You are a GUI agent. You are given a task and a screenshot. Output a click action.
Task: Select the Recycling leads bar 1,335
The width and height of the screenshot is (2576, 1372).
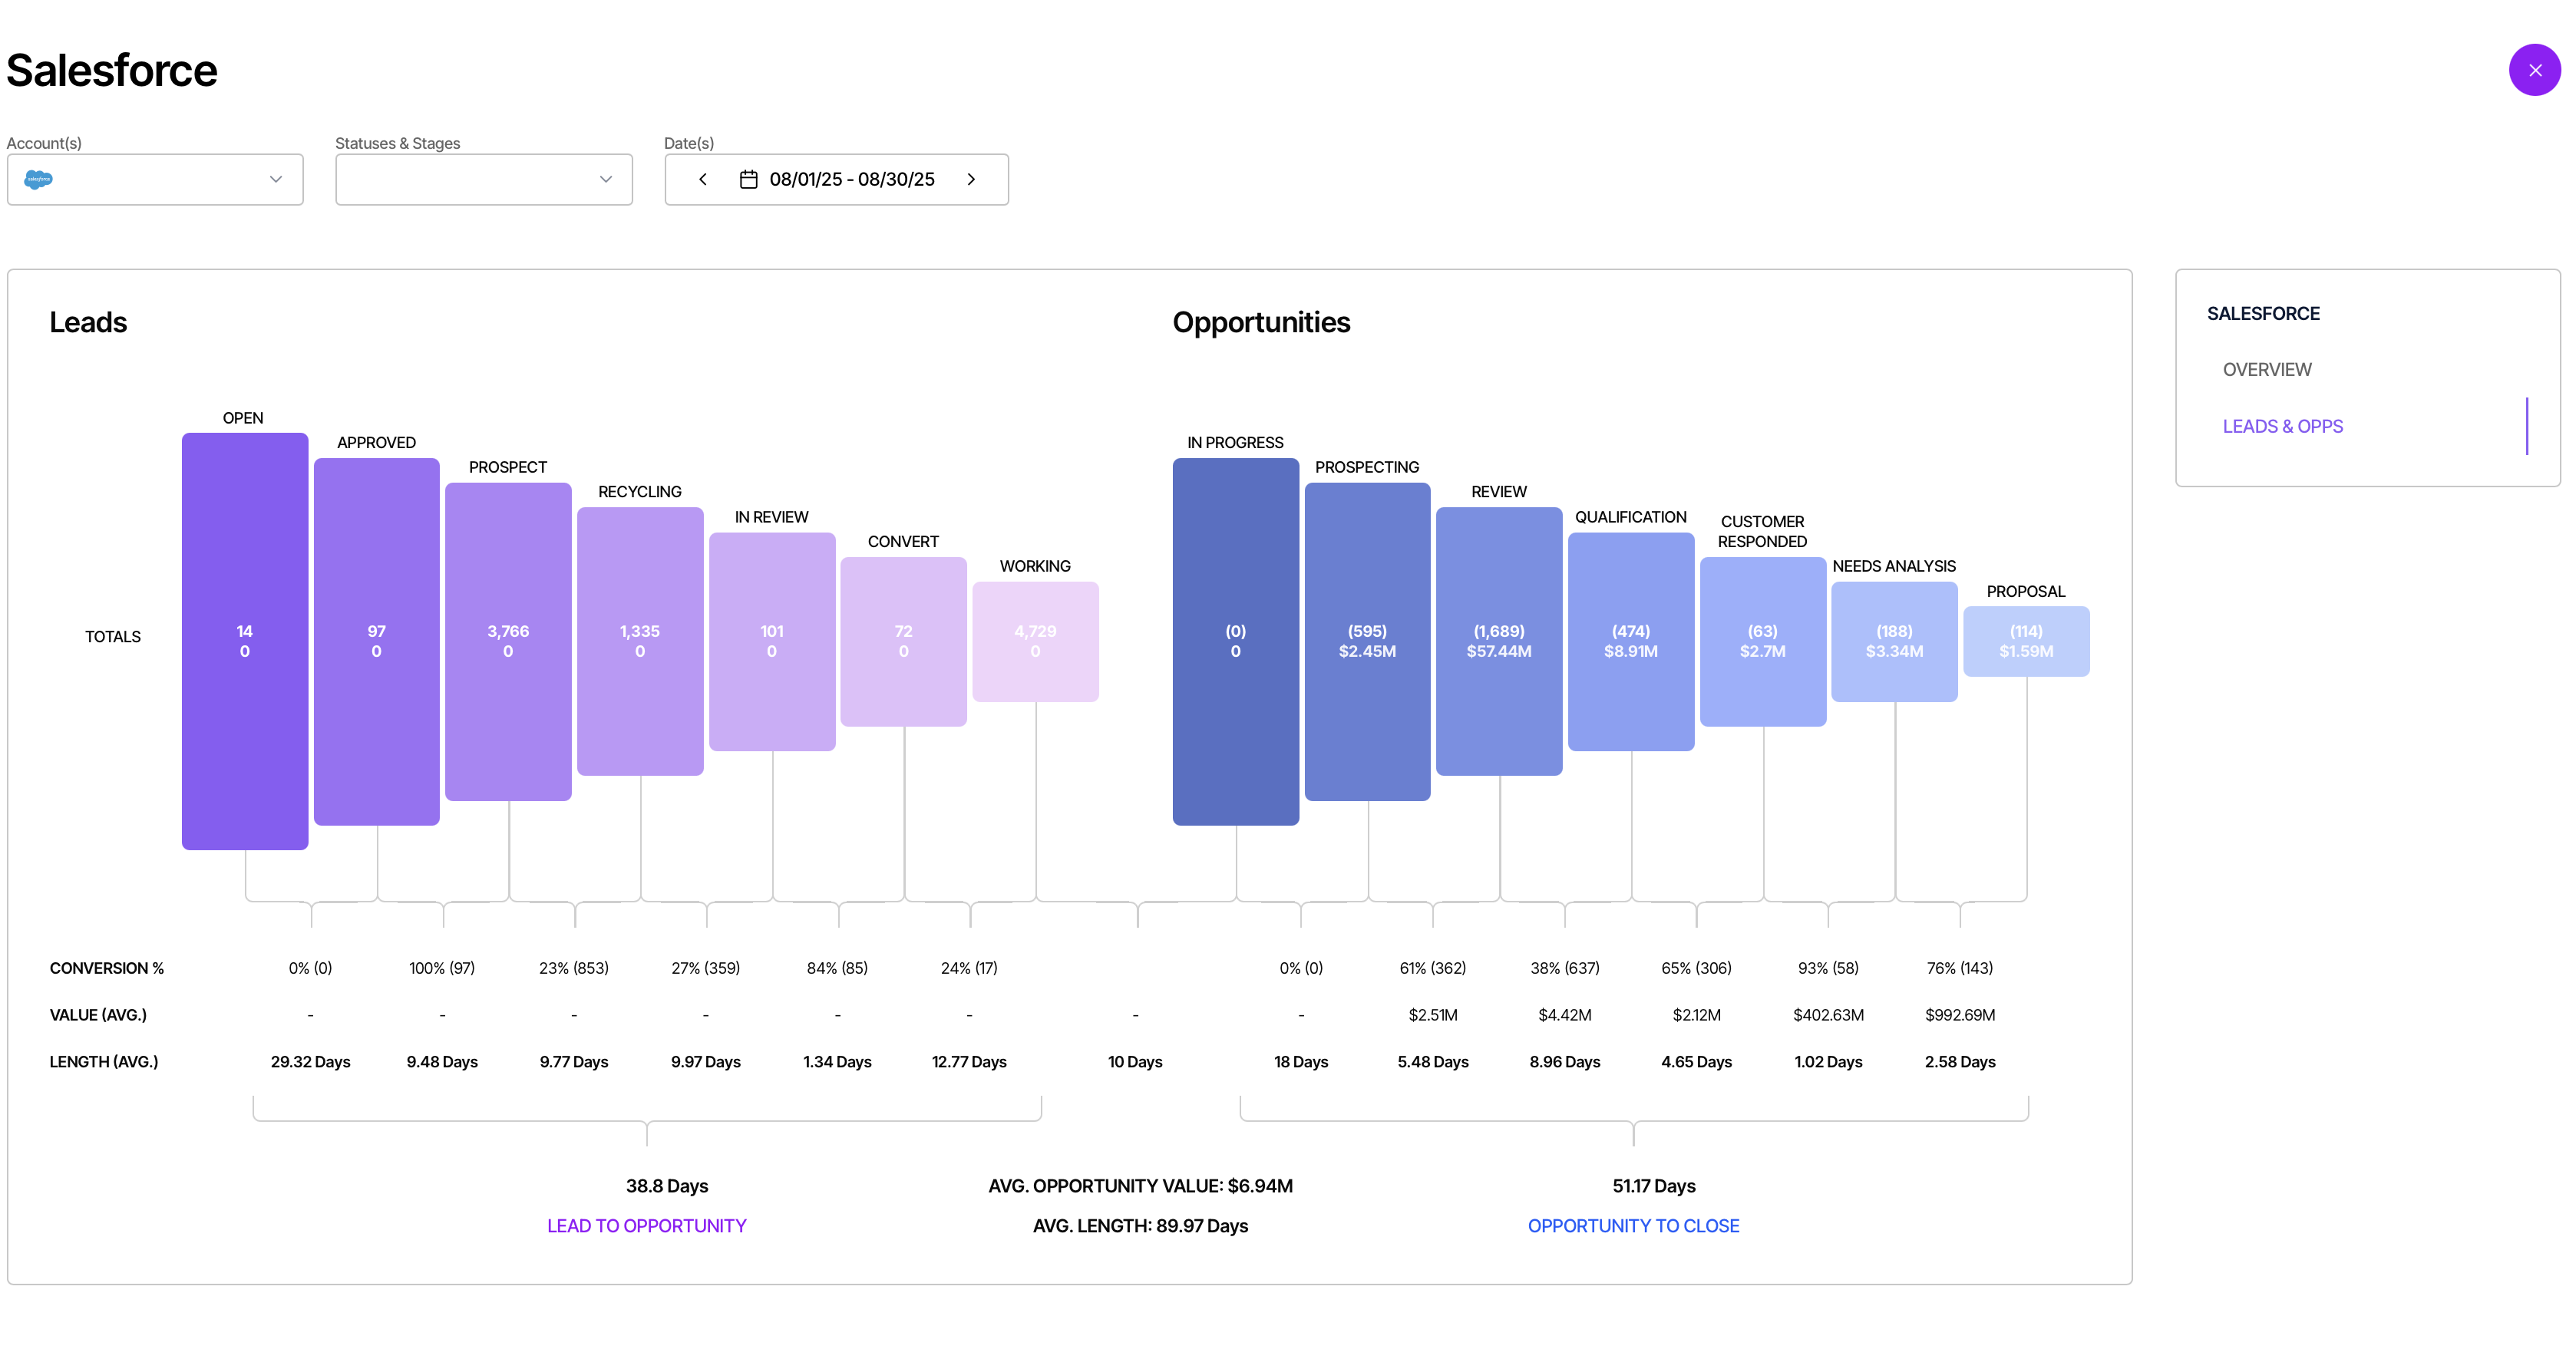point(640,641)
